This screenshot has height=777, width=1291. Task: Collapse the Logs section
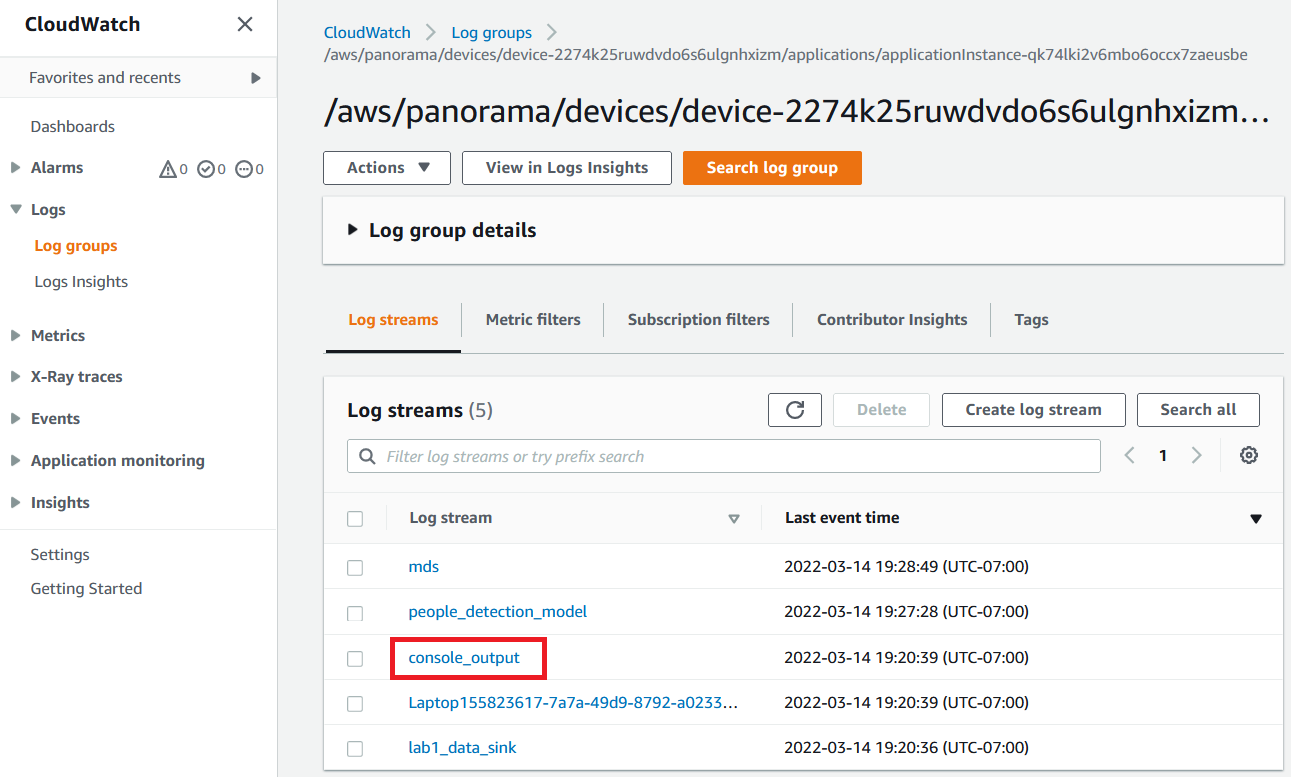[x=15, y=210]
